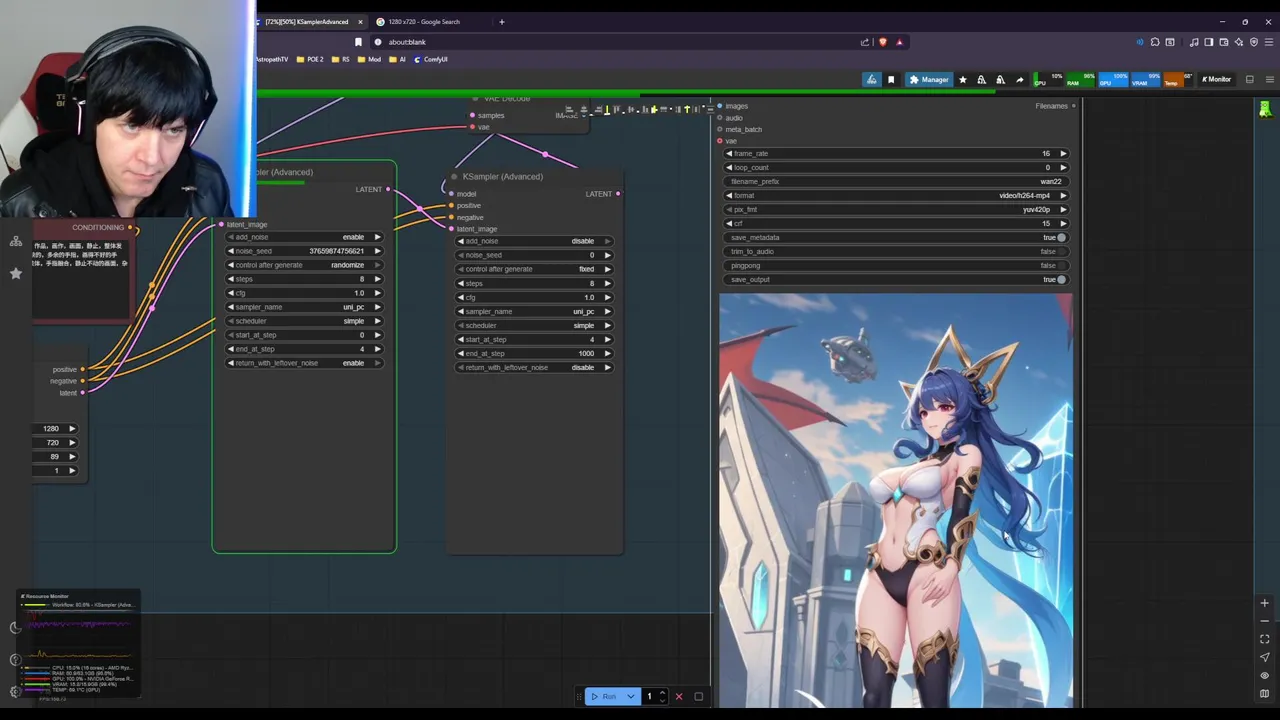Open the ComfyUI Manager

[x=929, y=80]
